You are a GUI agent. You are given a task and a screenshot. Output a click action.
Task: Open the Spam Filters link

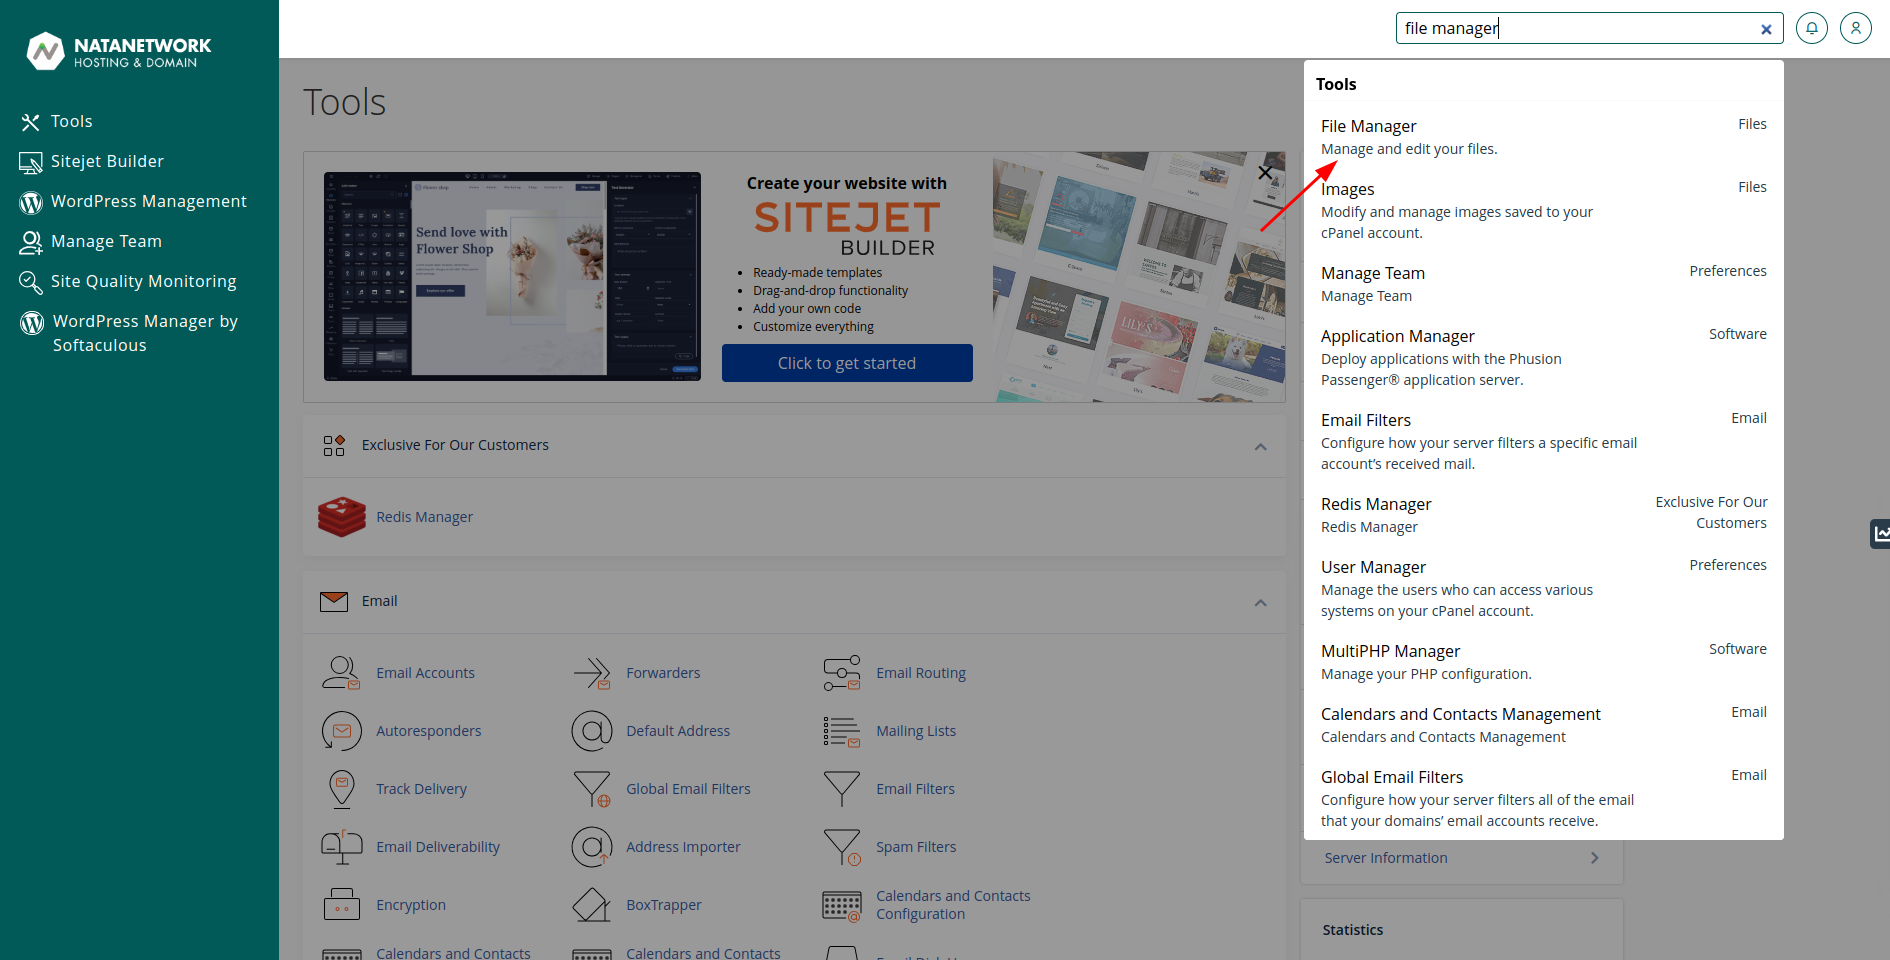(x=916, y=847)
